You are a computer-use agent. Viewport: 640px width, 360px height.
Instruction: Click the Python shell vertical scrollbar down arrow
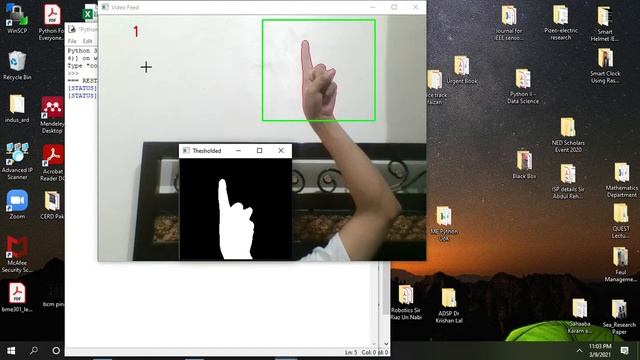click(386, 344)
